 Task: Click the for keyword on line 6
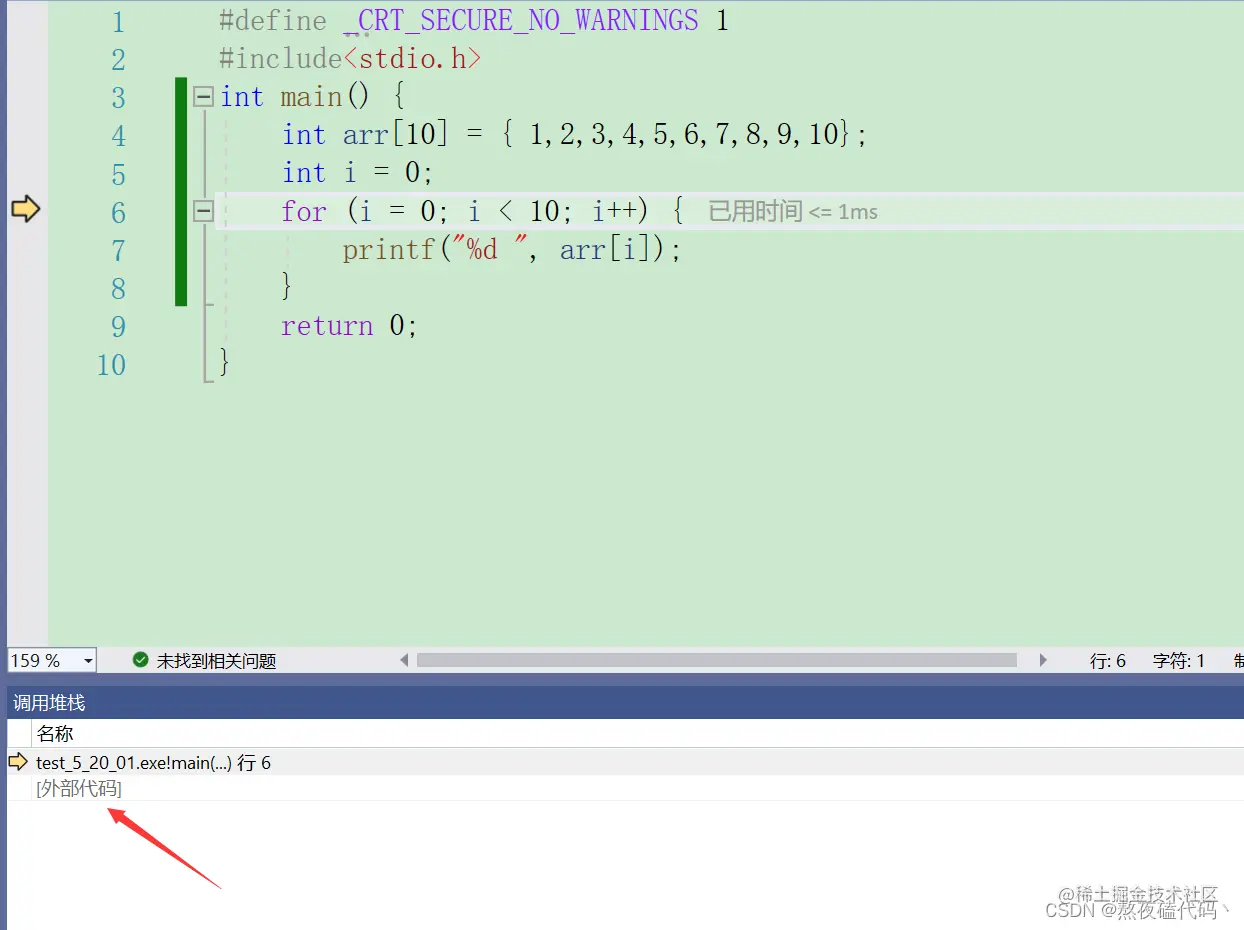pos(304,211)
